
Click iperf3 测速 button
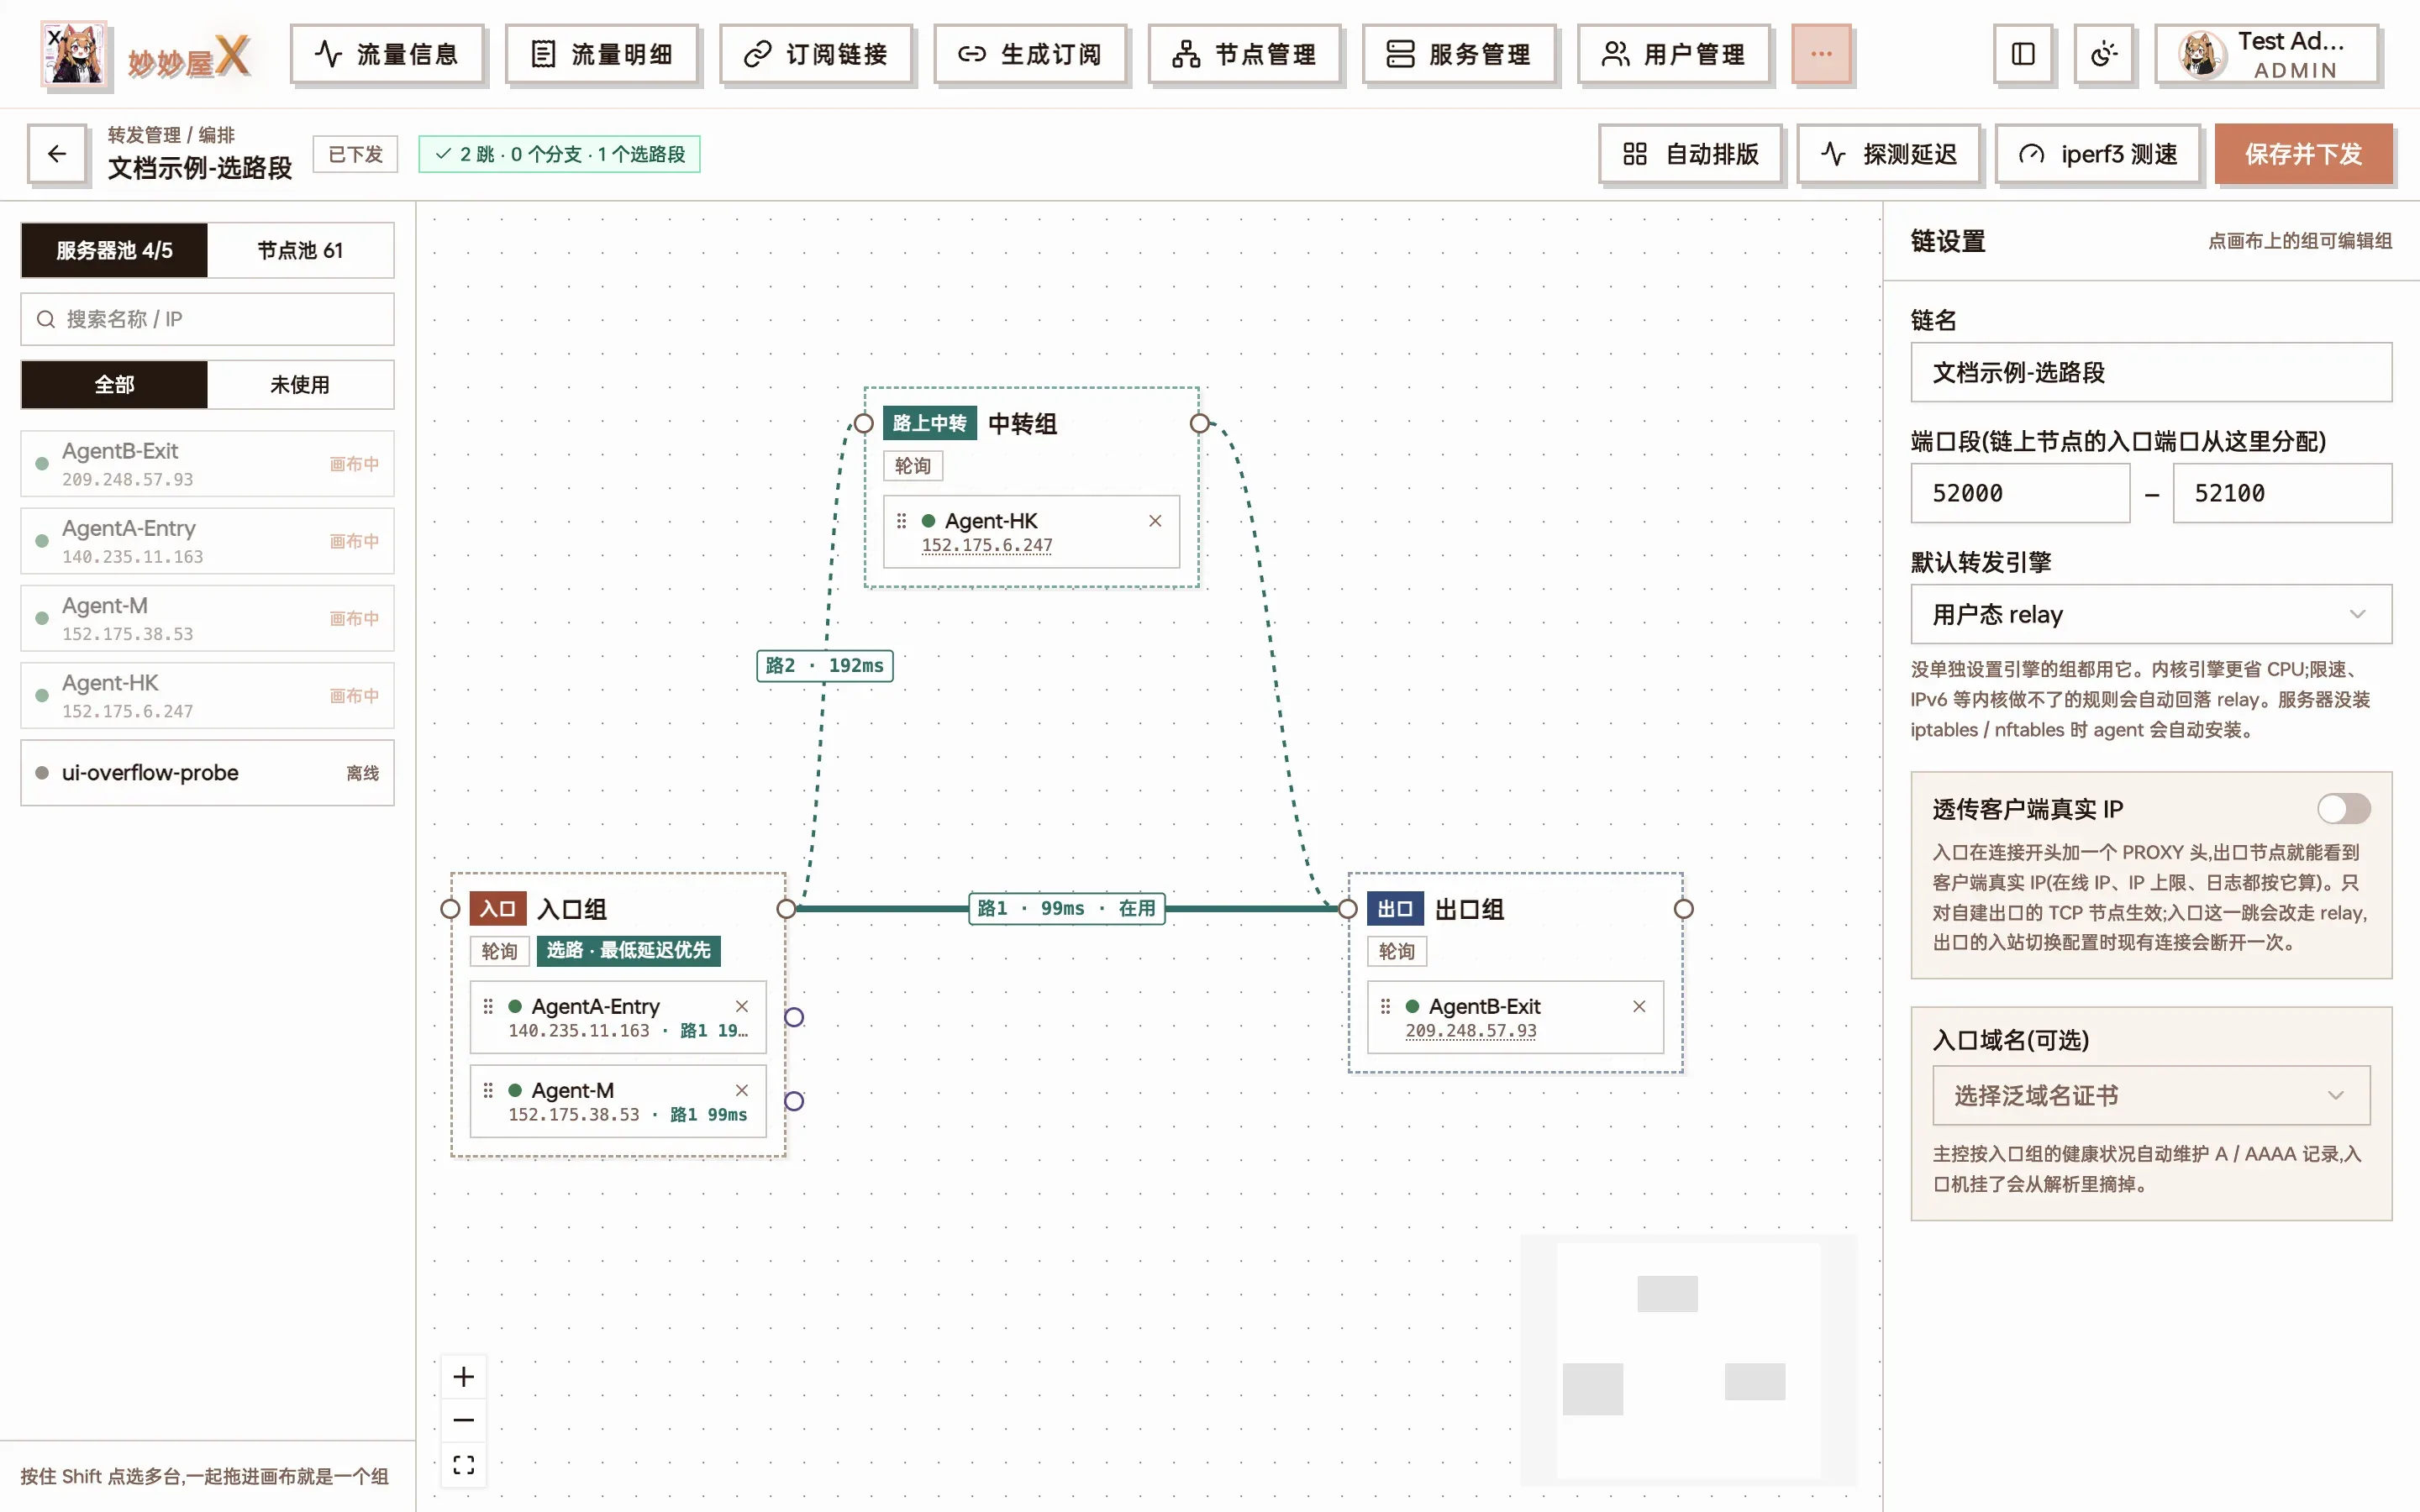click(x=2098, y=154)
